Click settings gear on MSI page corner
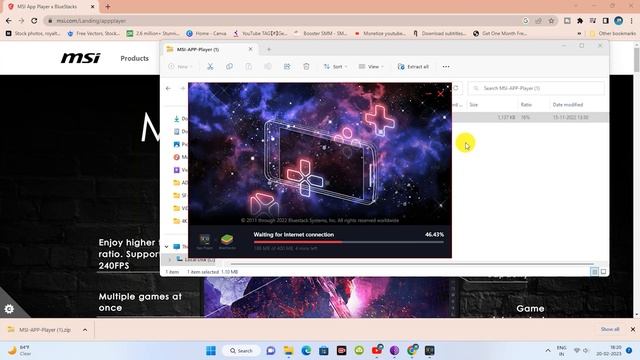Viewport: 640px width, 360px height. [9, 309]
